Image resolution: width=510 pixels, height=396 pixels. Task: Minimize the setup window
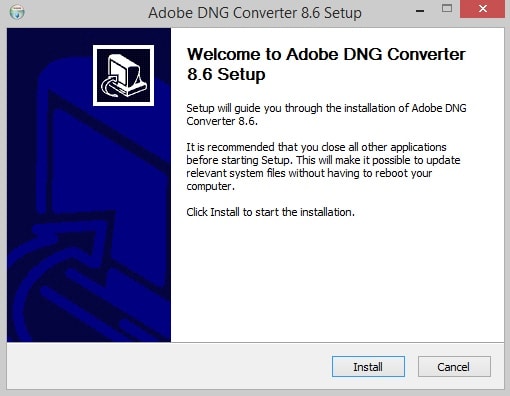pos(420,11)
